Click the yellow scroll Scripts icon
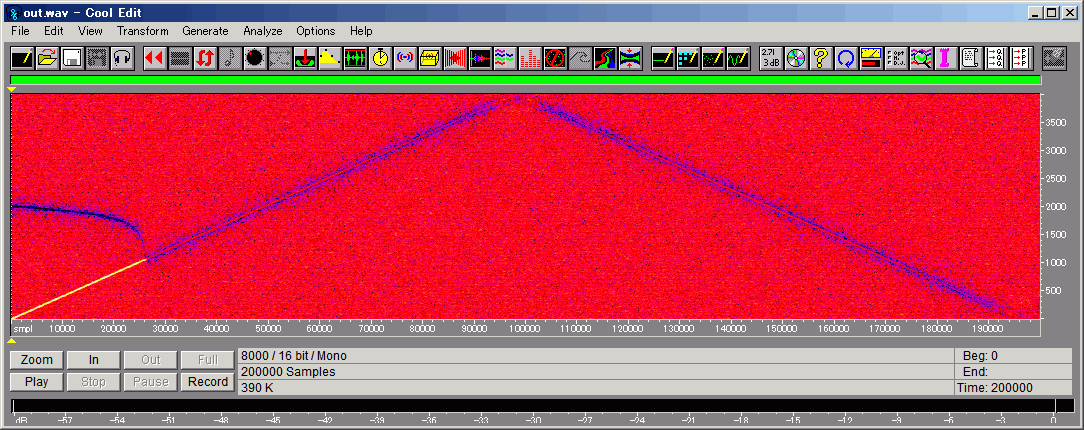Image resolution: width=1084 pixels, height=430 pixels. (971, 58)
